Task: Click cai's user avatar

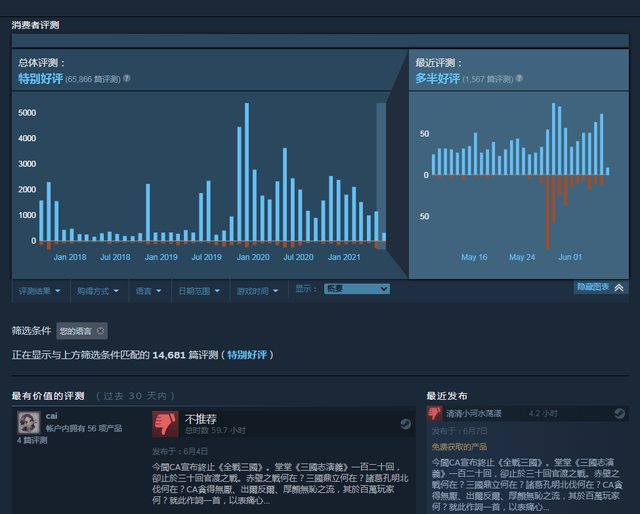Action: (x=29, y=421)
